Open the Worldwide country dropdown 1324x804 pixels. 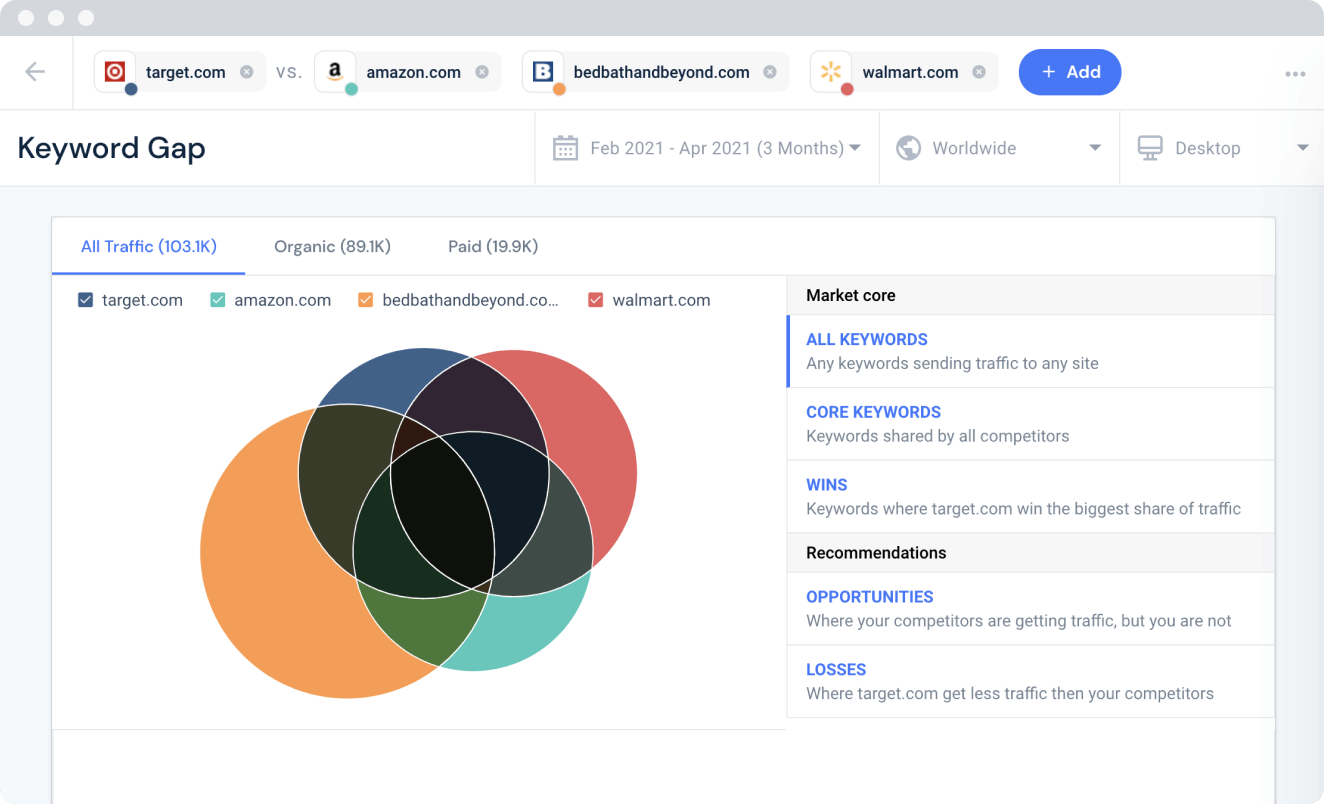tap(1094, 148)
